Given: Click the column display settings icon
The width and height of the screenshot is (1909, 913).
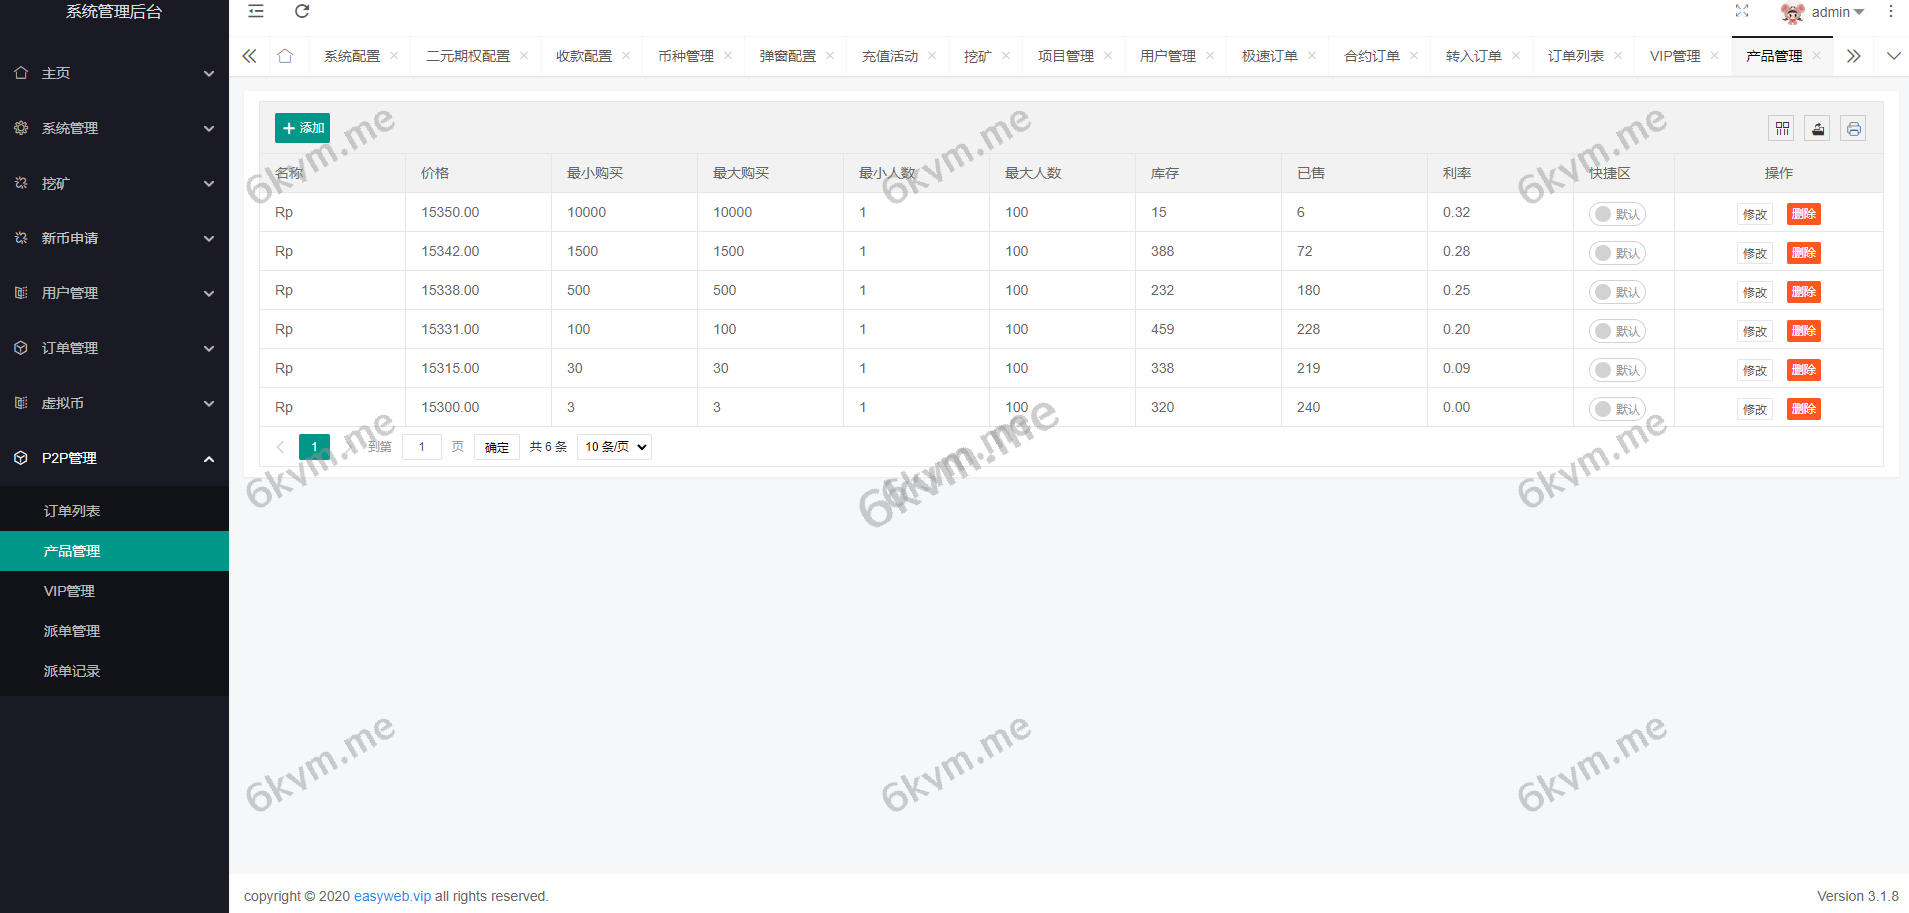Looking at the screenshot, I should click(1783, 128).
